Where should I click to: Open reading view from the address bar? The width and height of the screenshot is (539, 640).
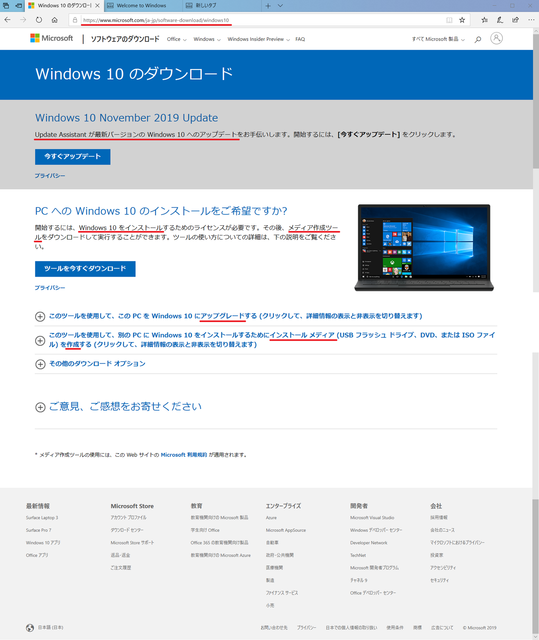pyautogui.click(x=449, y=20)
